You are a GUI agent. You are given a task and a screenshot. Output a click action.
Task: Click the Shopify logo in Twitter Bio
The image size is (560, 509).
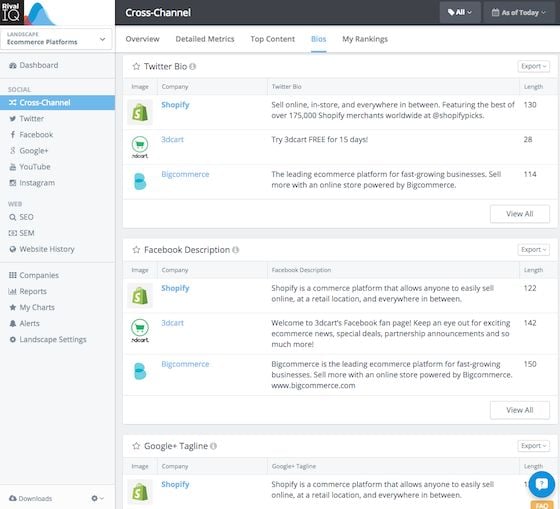(140, 113)
